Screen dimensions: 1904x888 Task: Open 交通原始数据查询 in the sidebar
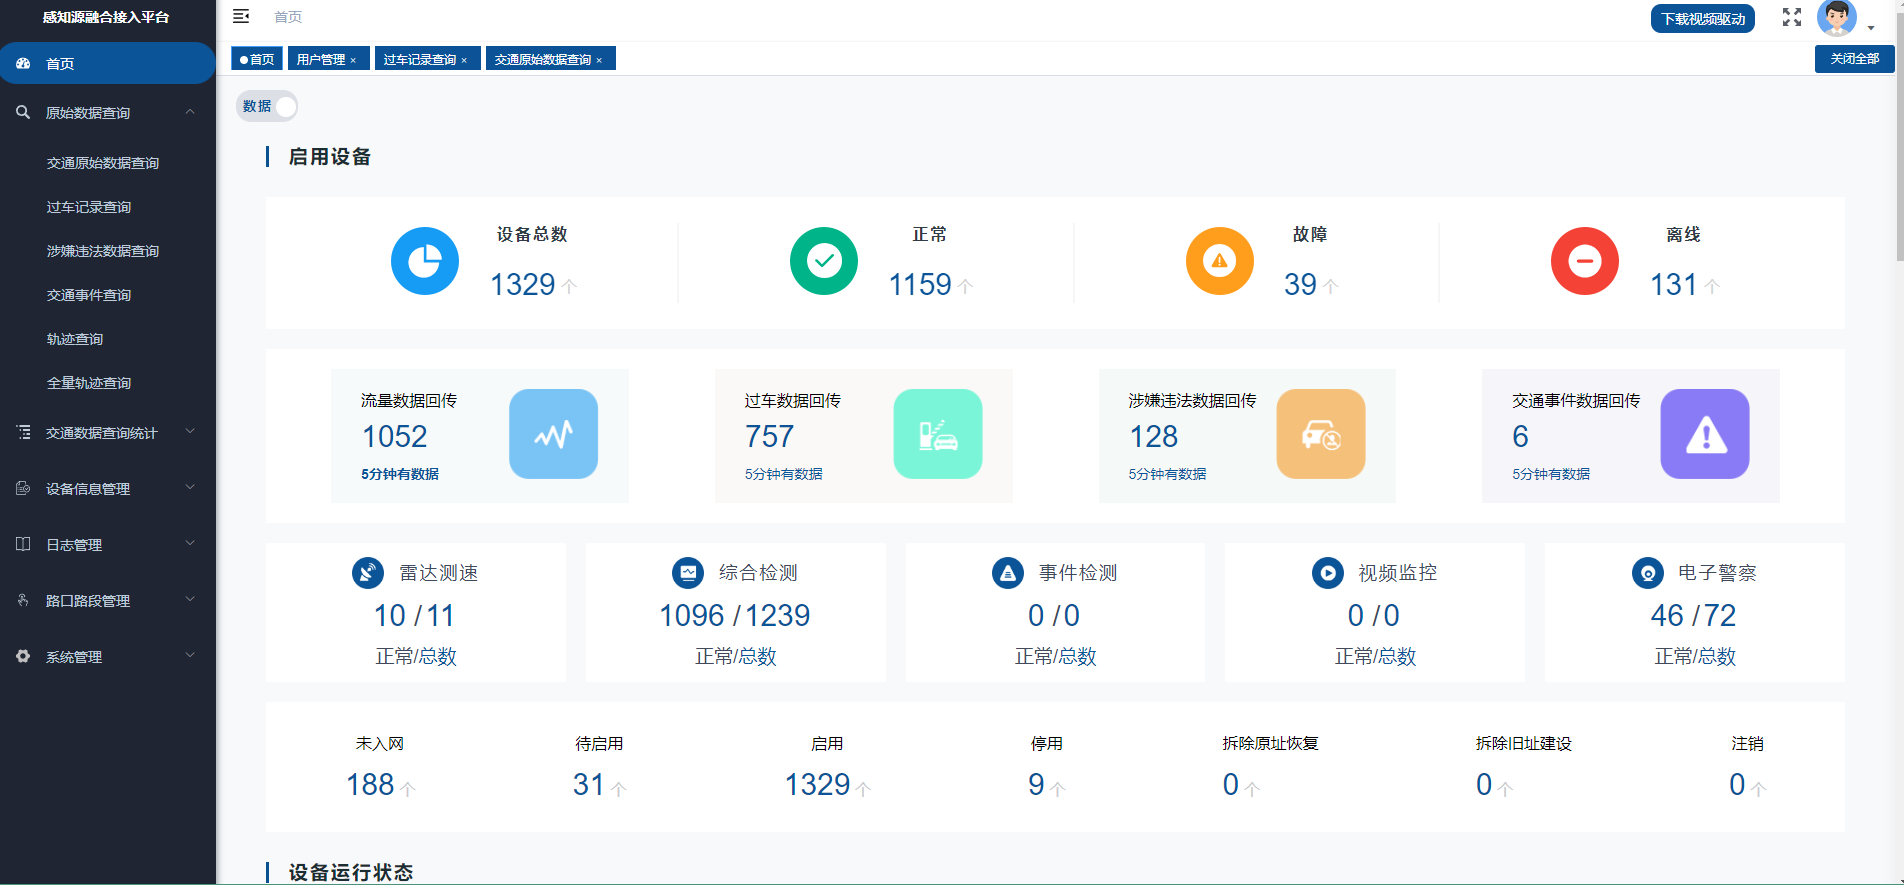pos(103,163)
